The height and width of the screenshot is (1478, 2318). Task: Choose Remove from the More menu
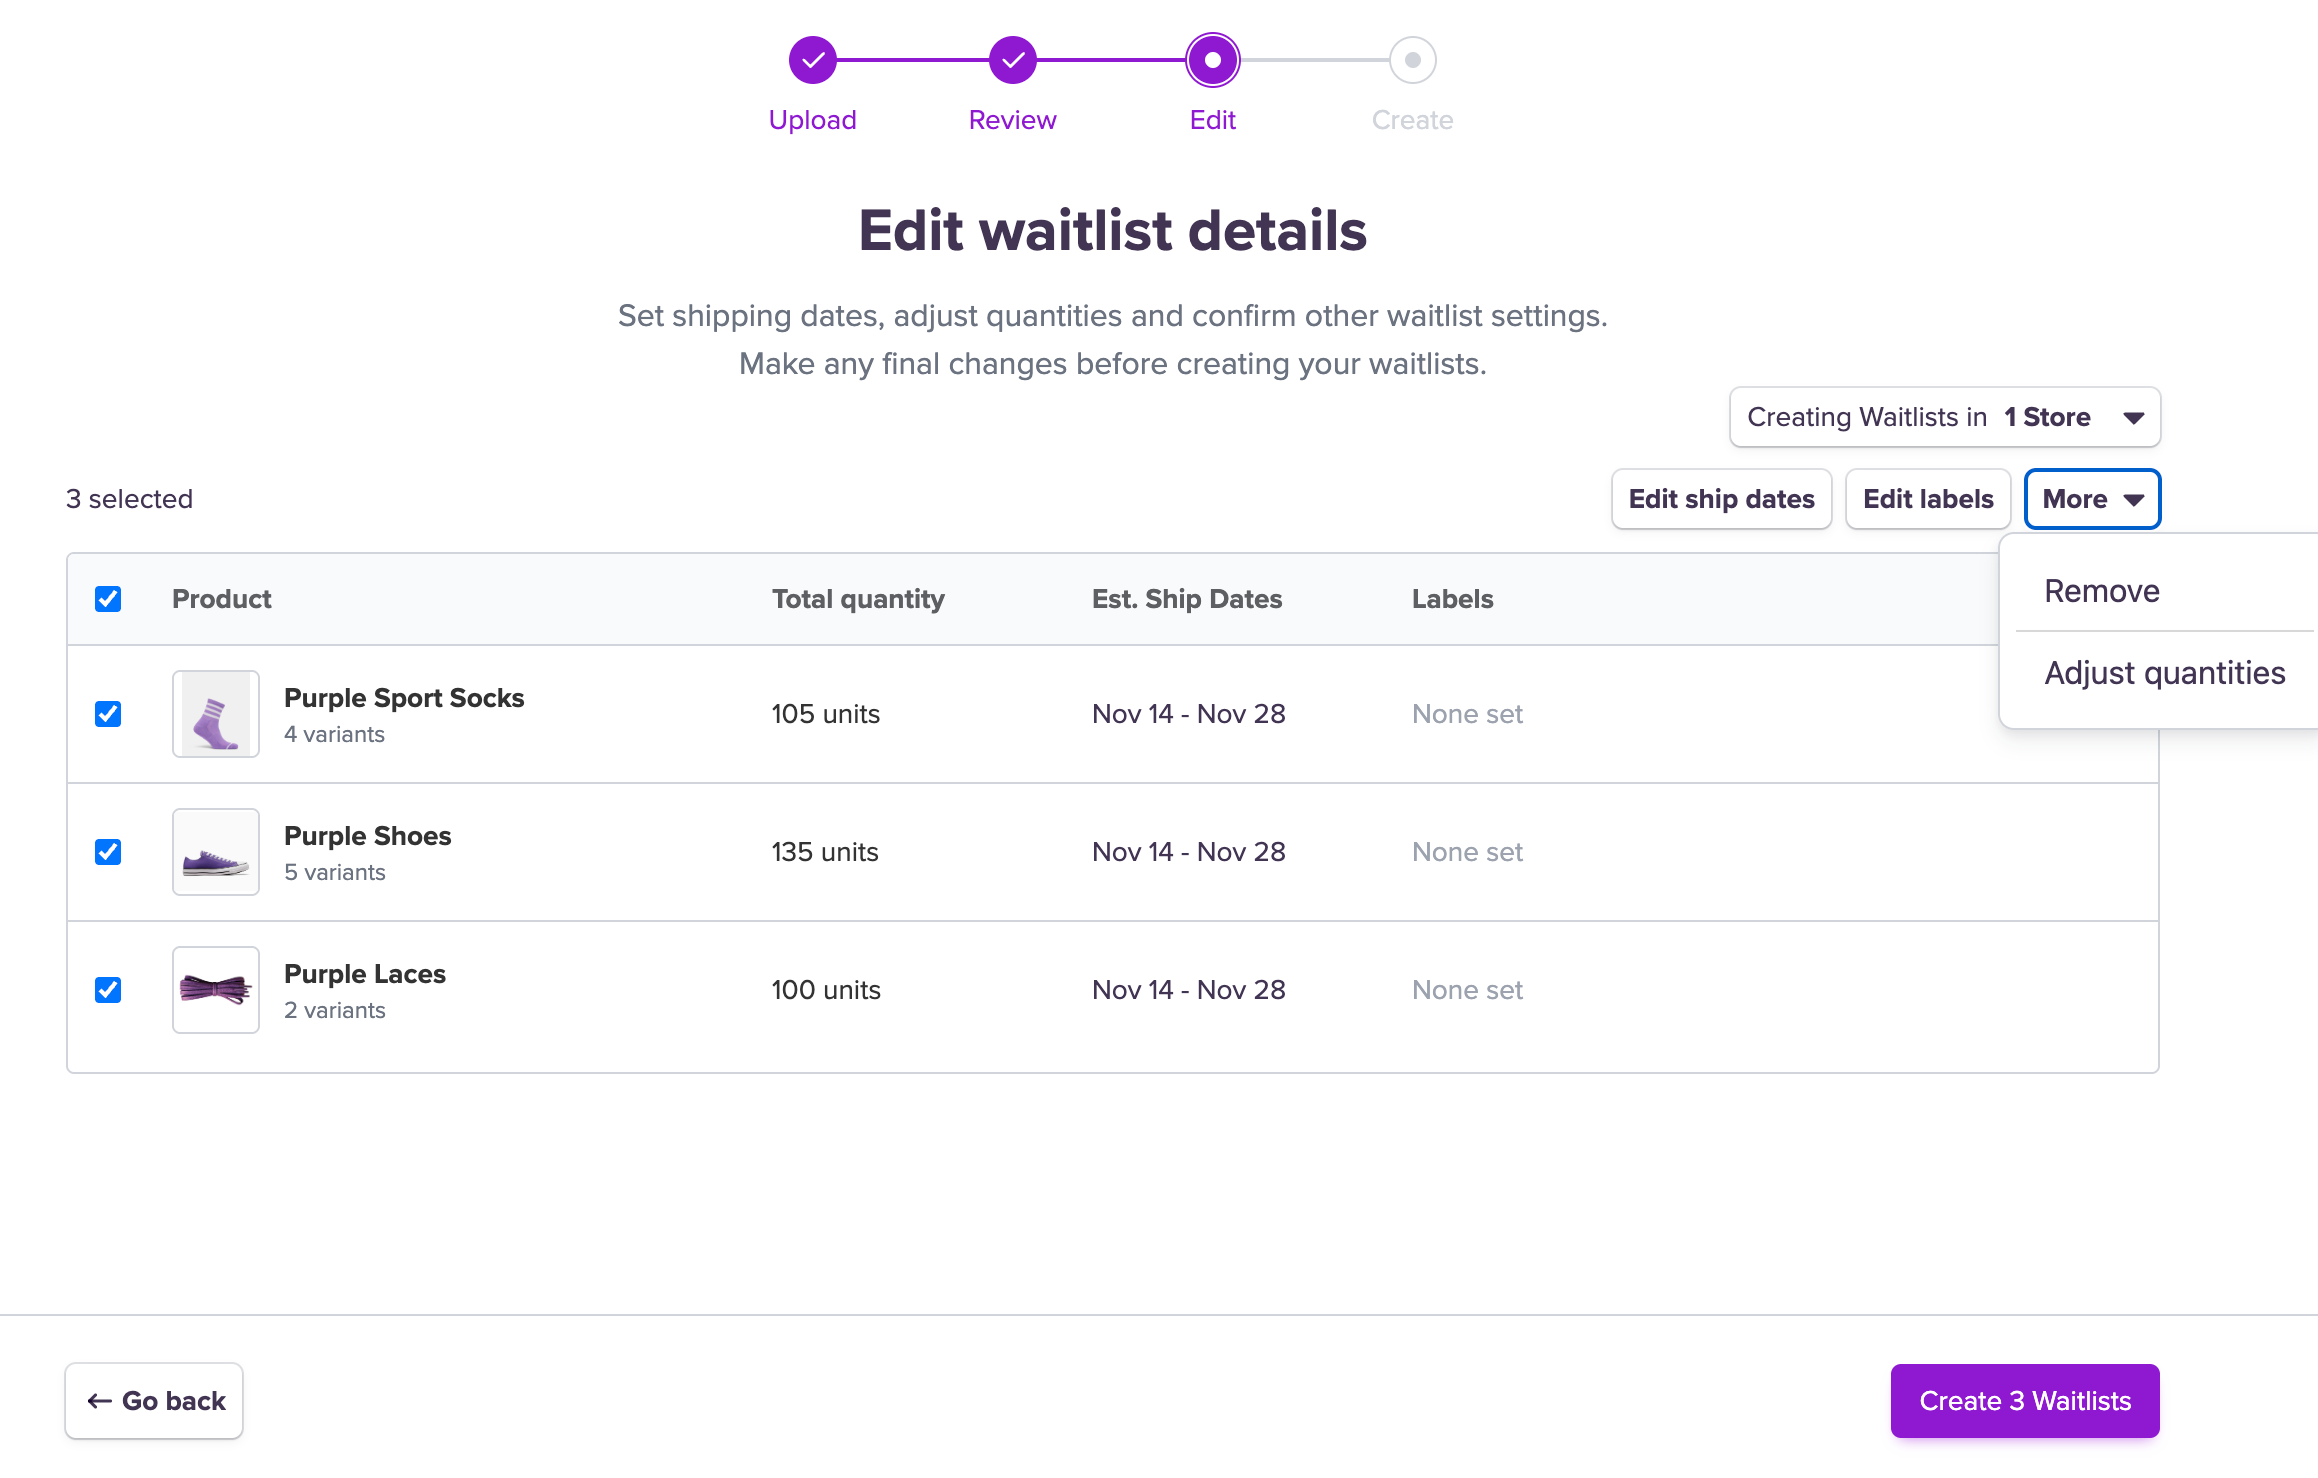tap(2102, 591)
